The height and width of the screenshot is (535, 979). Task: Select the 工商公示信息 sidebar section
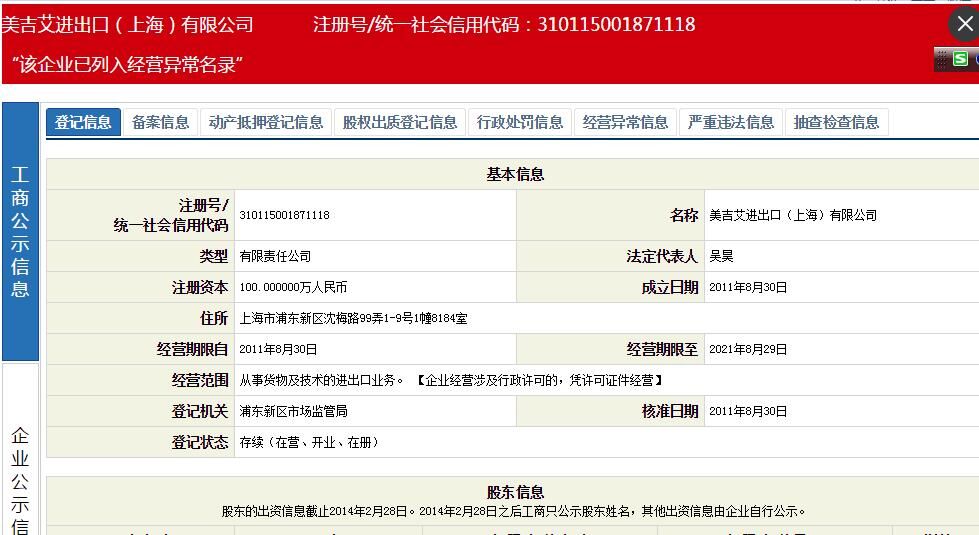20,232
